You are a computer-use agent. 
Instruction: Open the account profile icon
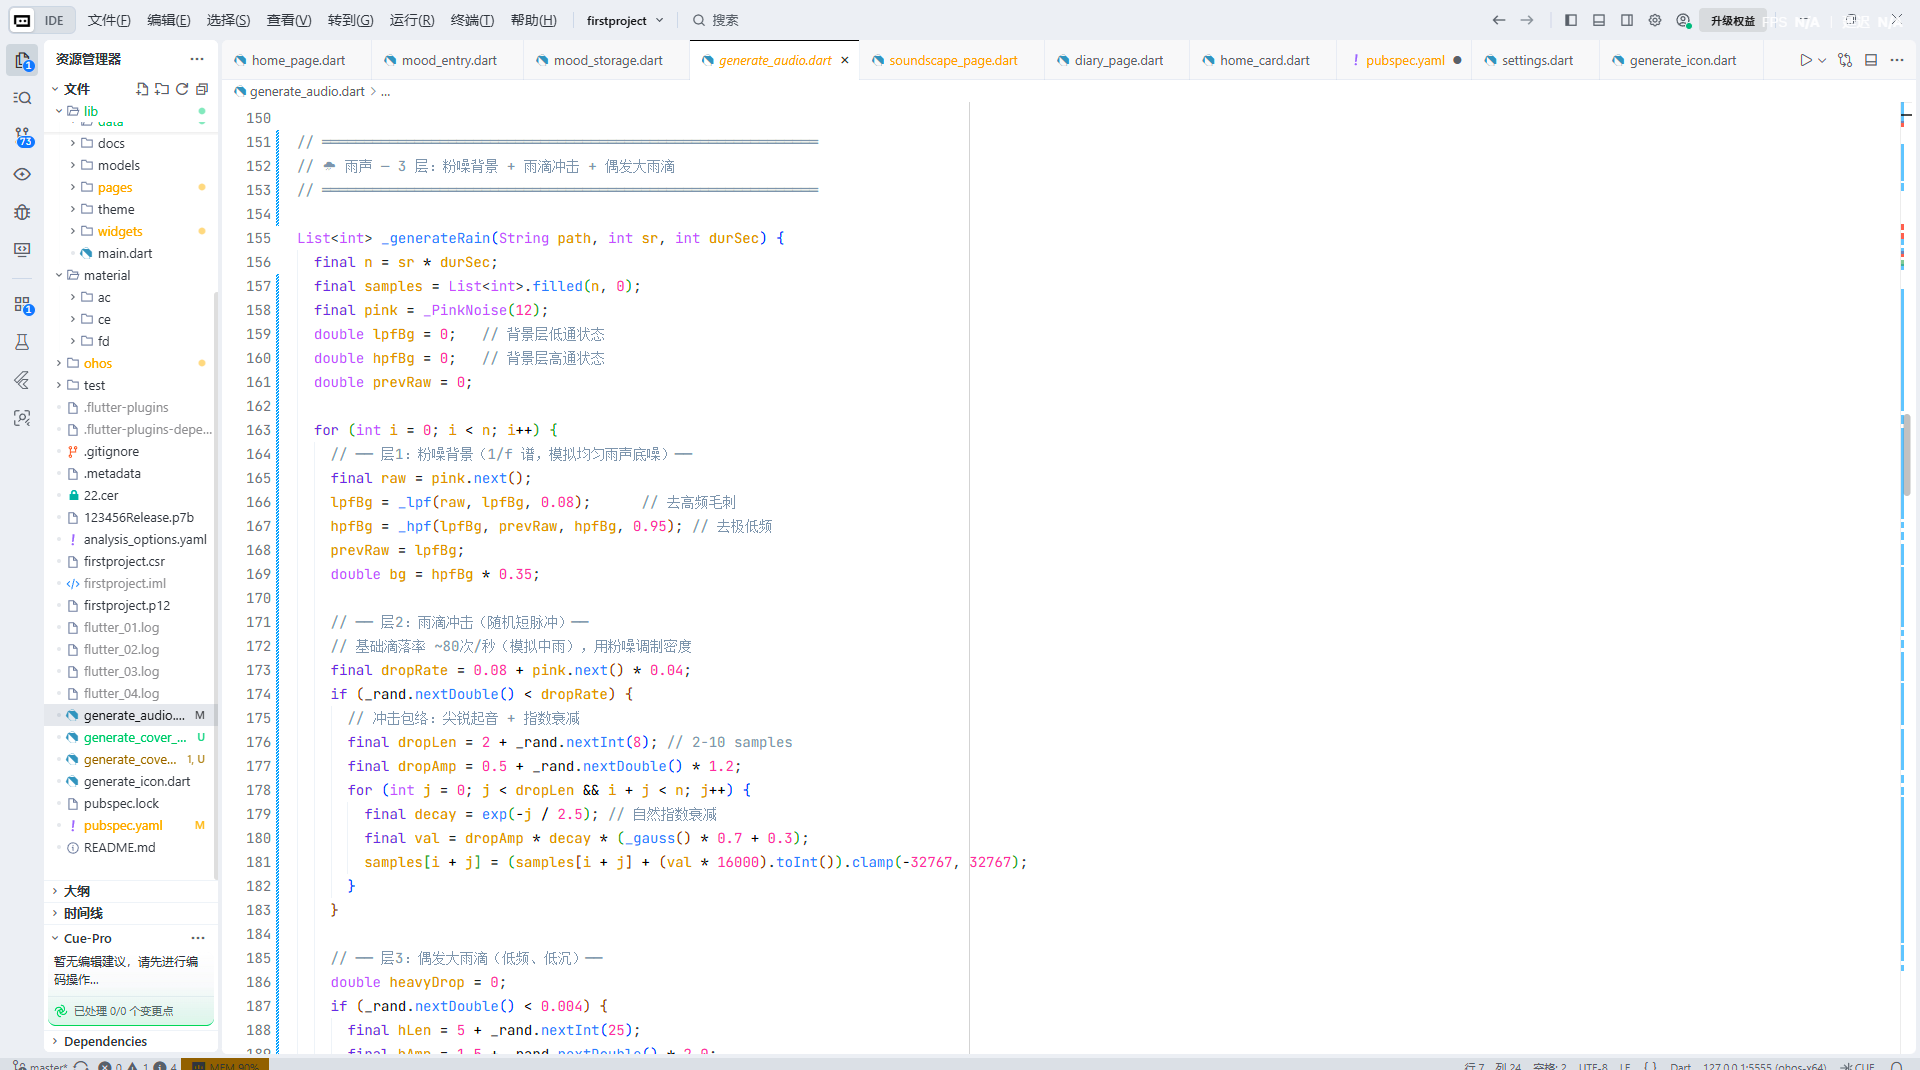[x=1683, y=20]
